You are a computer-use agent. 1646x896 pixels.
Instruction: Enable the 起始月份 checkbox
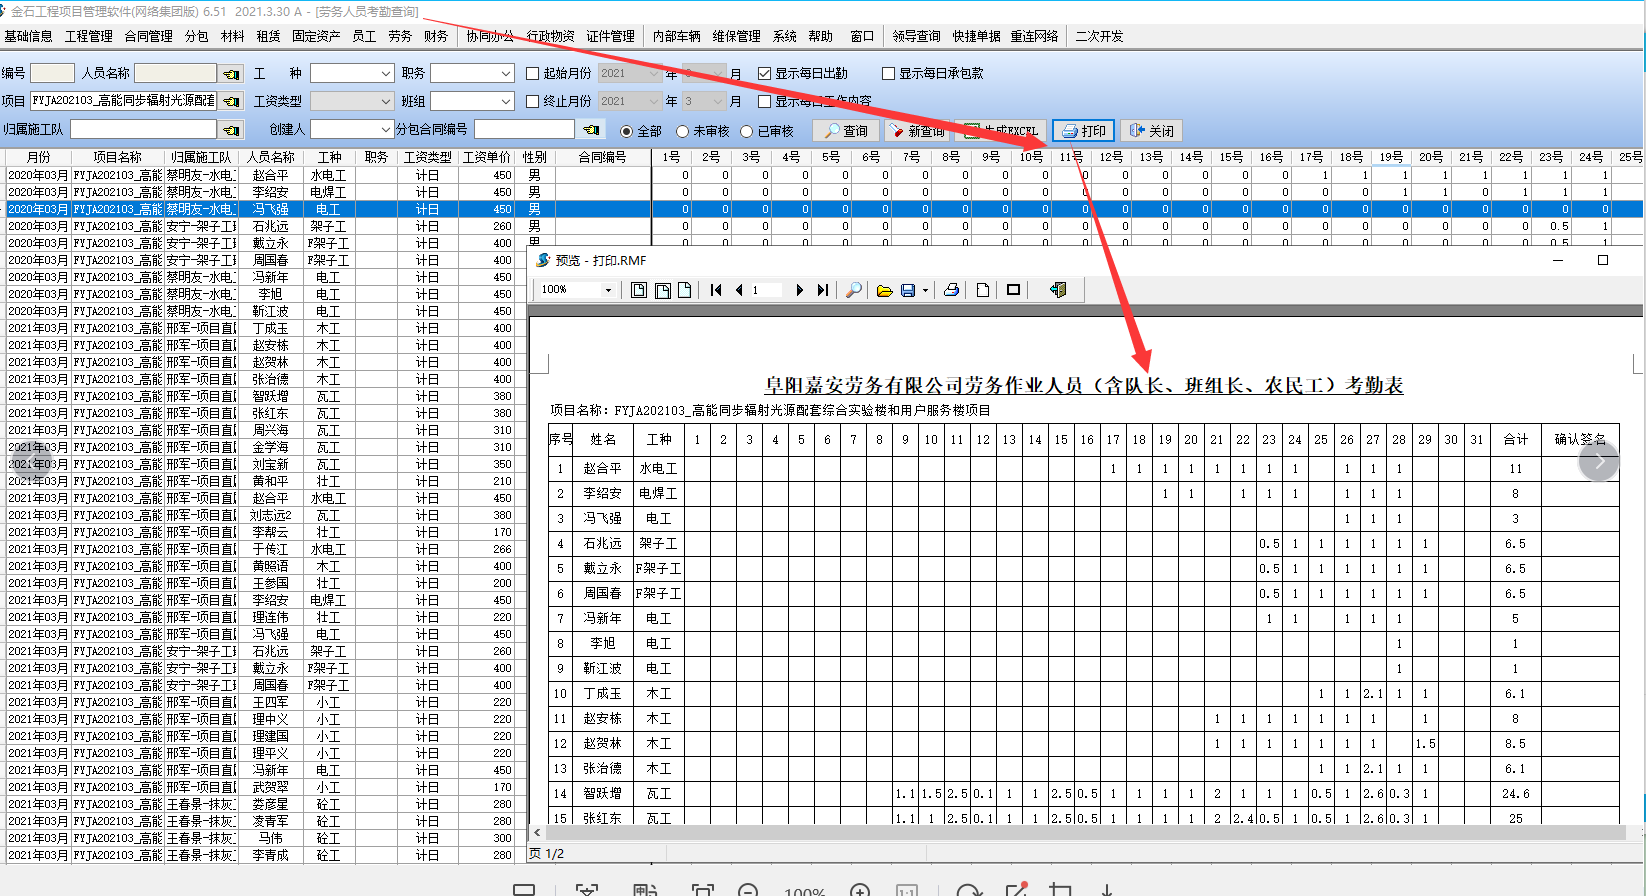[x=533, y=74]
